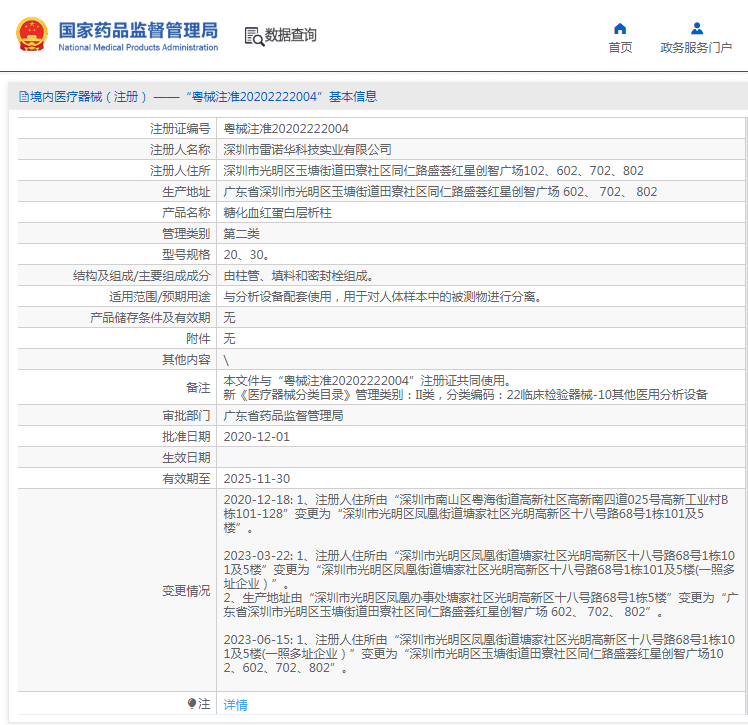
Task: Click management category 第二类
Action: (241, 234)
